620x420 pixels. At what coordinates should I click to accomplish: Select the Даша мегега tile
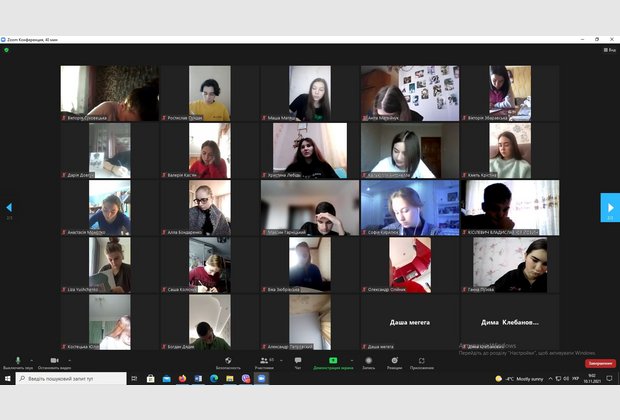click(410, 322)
